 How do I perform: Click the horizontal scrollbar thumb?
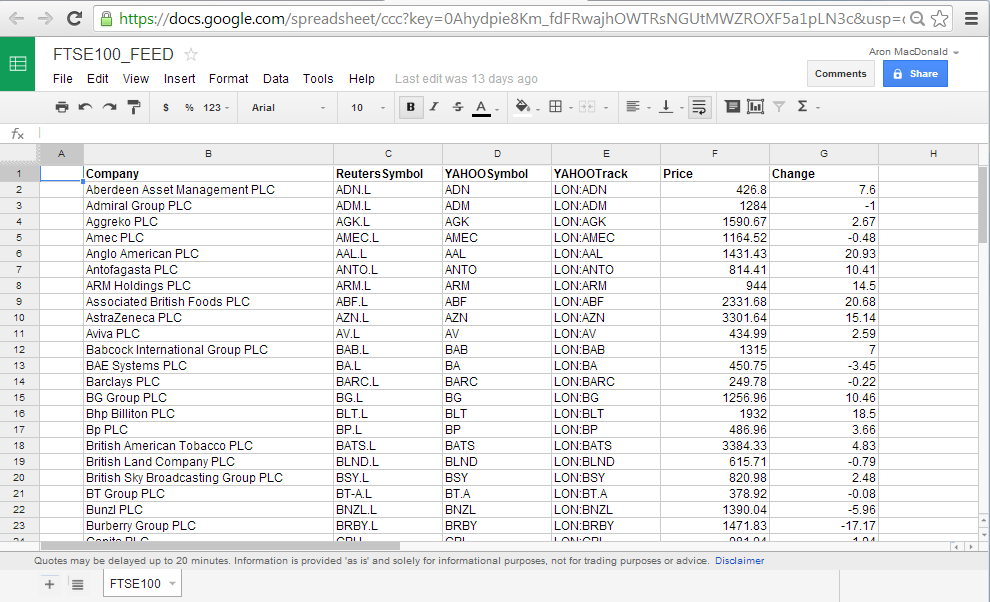pyautogui.click(x=220, y=546)
